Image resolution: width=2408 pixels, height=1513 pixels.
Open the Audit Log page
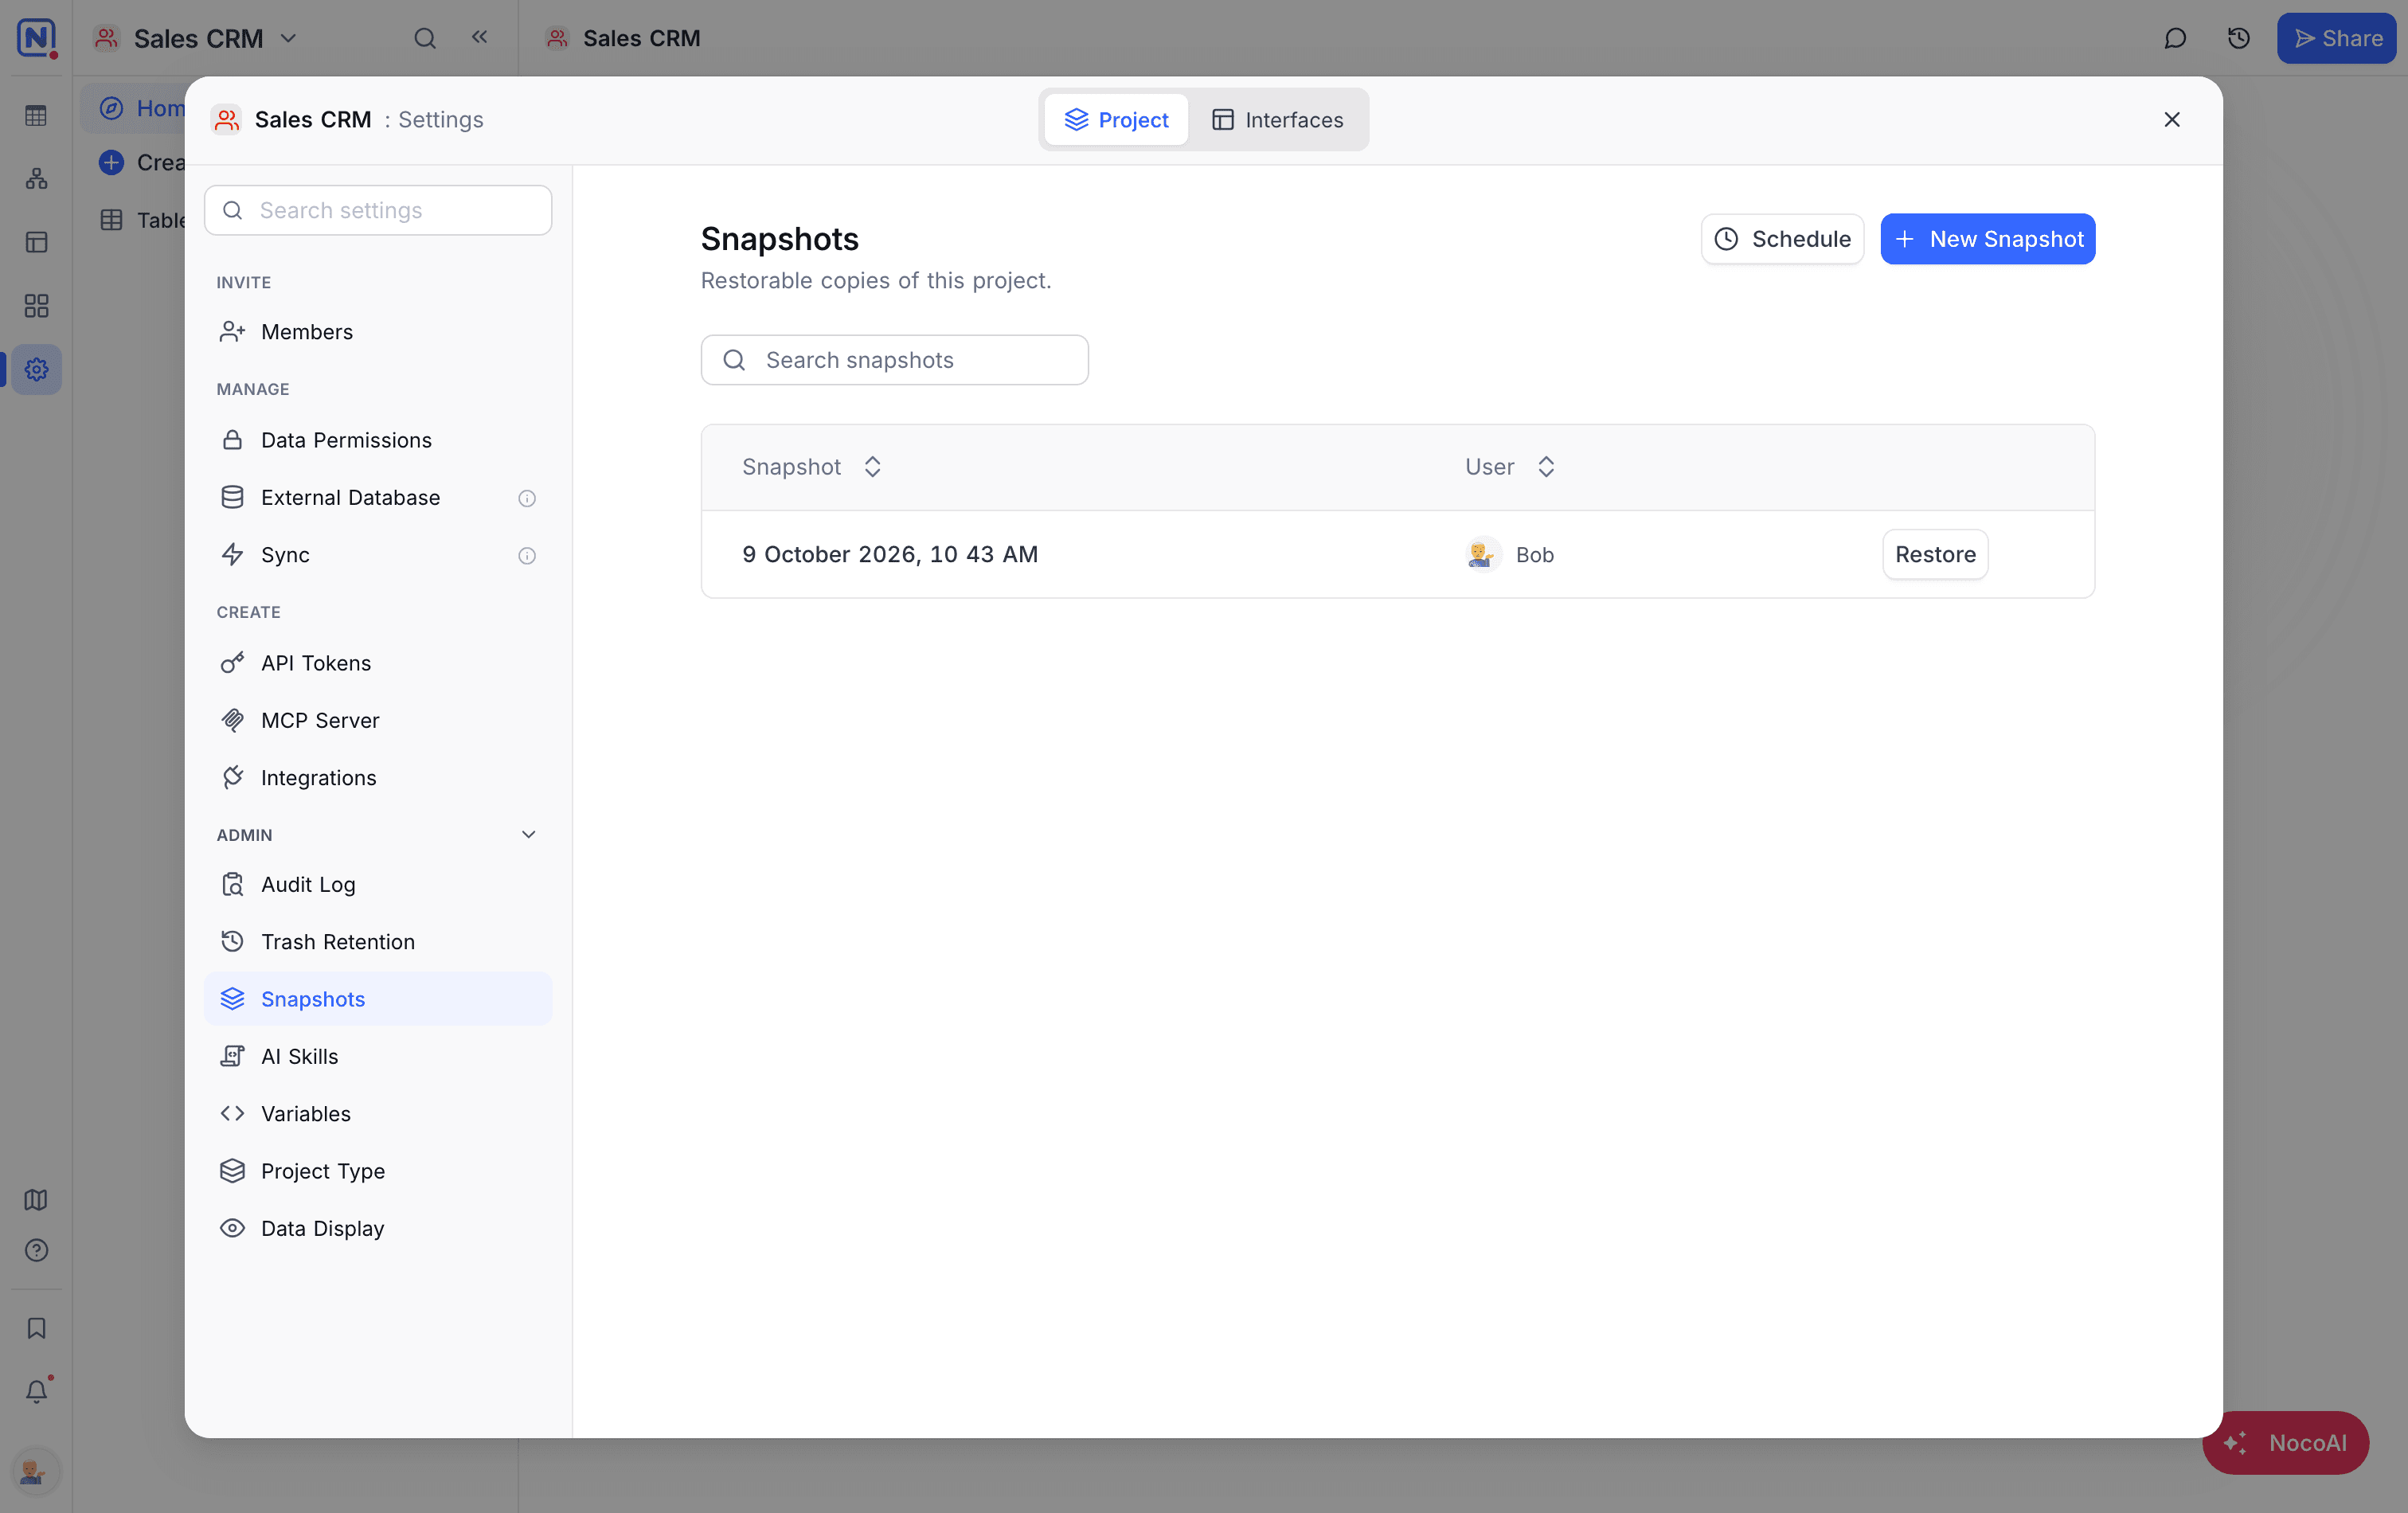pos(378,884)
